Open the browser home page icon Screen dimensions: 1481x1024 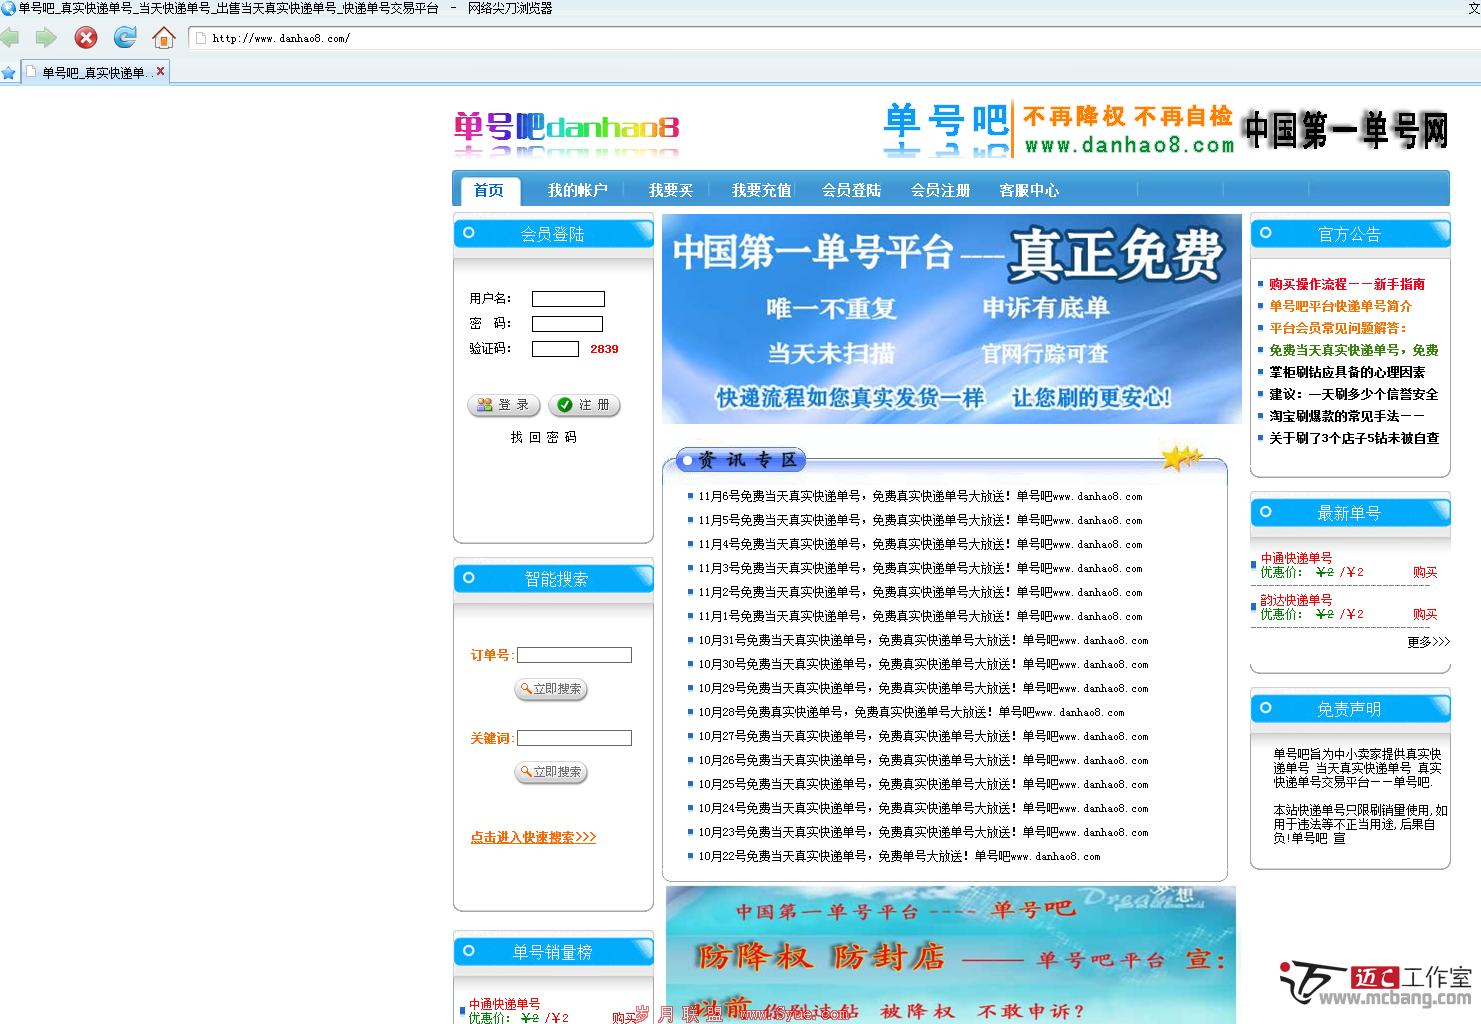pyautogui.click(x=164, y=38)
